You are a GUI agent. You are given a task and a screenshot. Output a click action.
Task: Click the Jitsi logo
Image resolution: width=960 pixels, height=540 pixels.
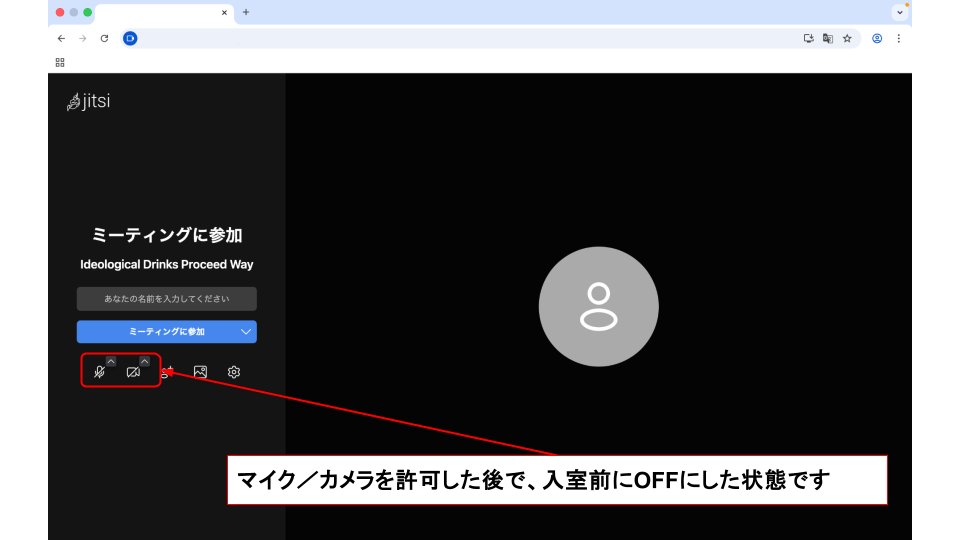88,101
